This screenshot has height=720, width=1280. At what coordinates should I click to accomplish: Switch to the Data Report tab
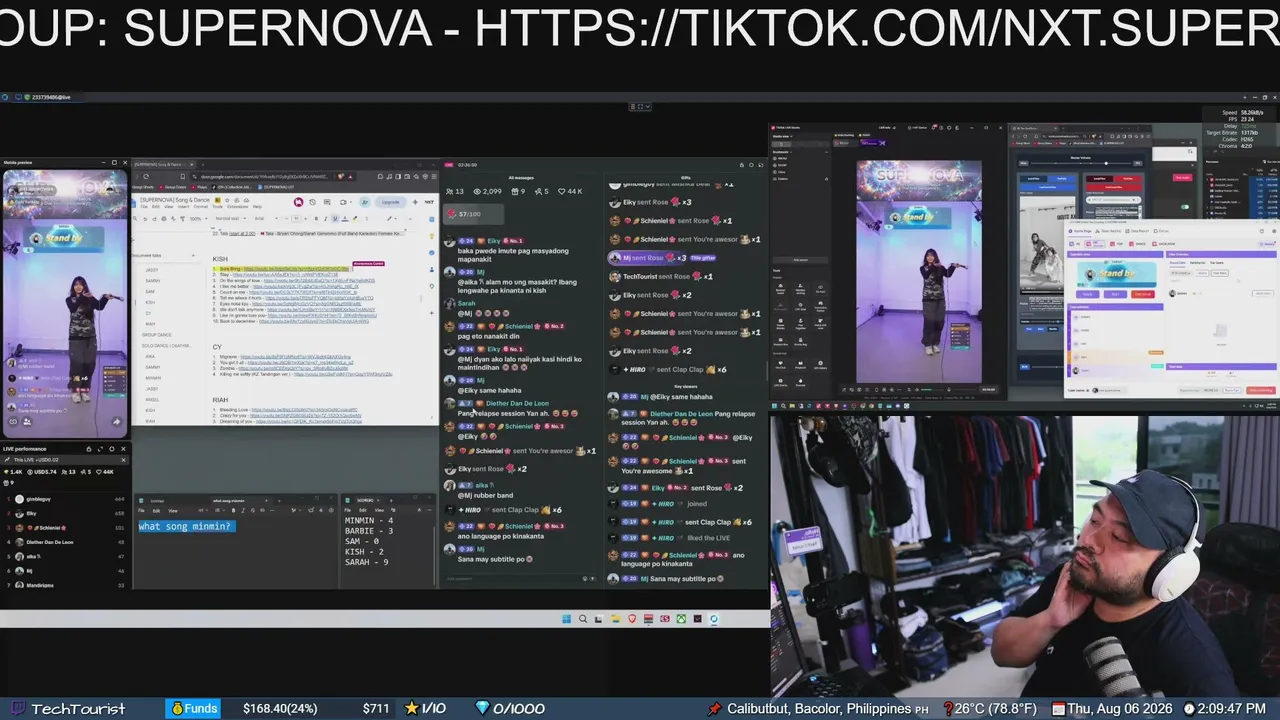tap(1139, 231)
